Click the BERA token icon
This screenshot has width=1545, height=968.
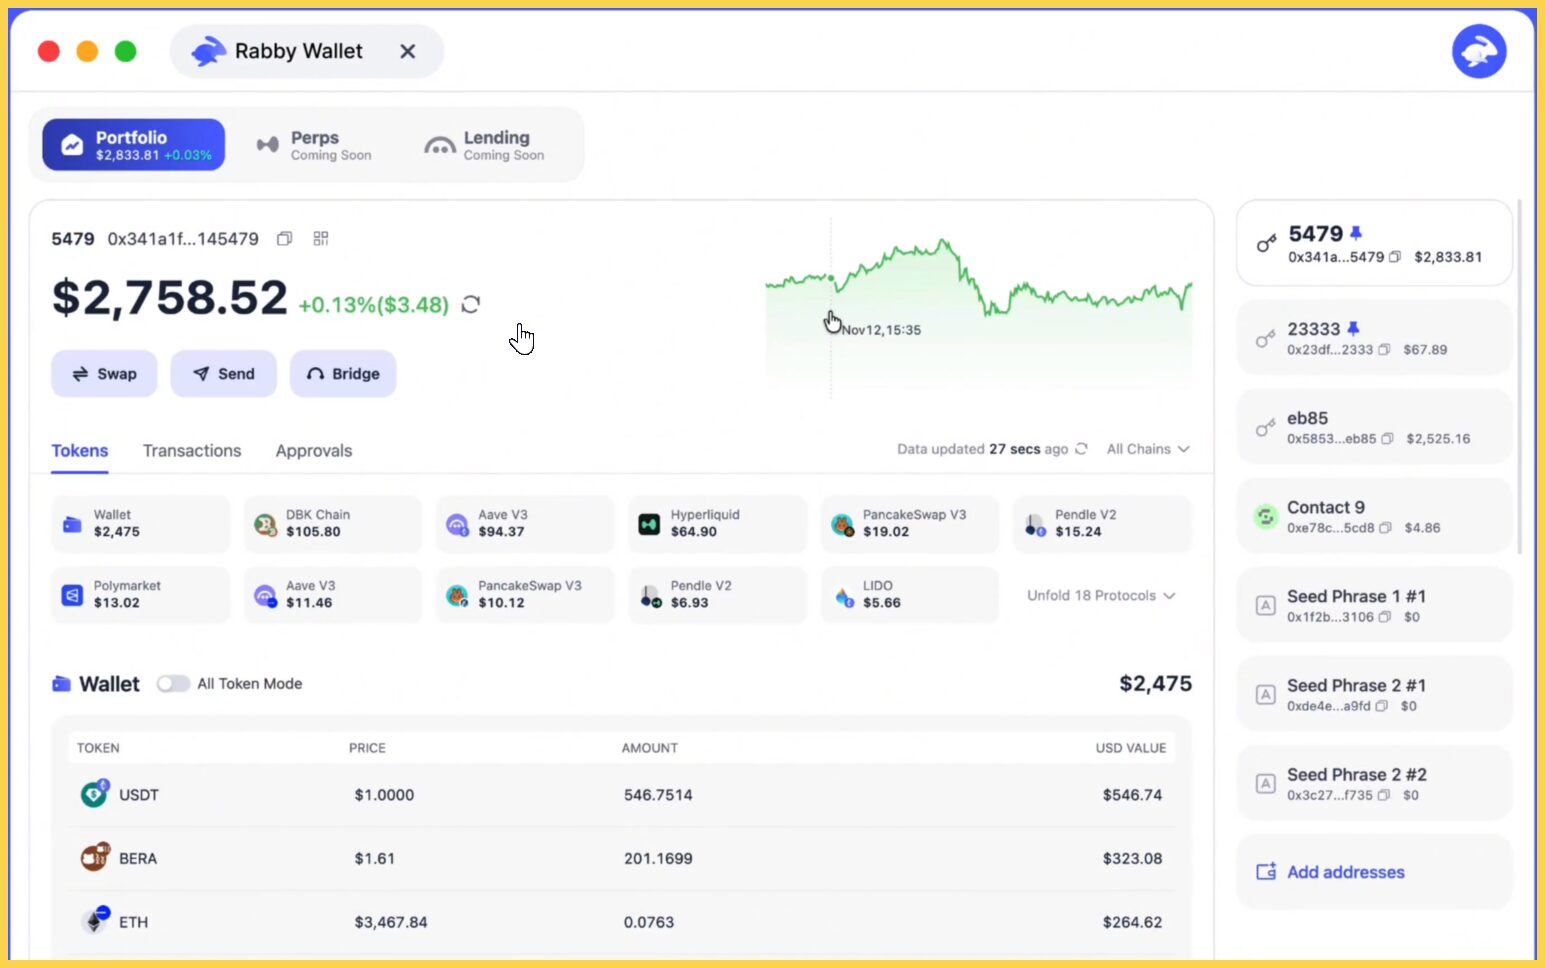[x=95, y=857]
